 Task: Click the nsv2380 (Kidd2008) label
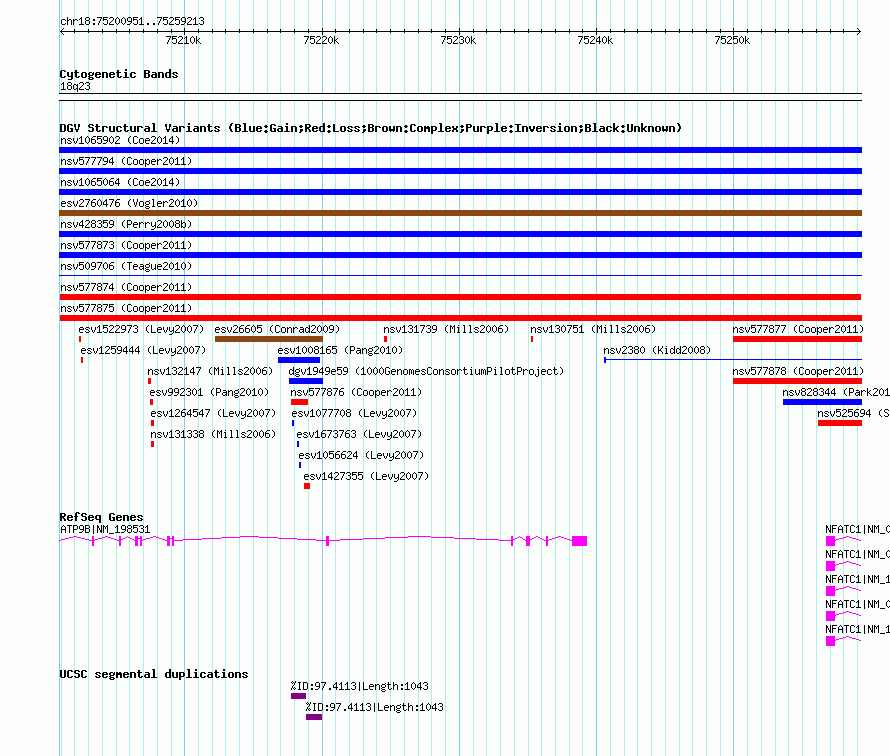[657, 350]
